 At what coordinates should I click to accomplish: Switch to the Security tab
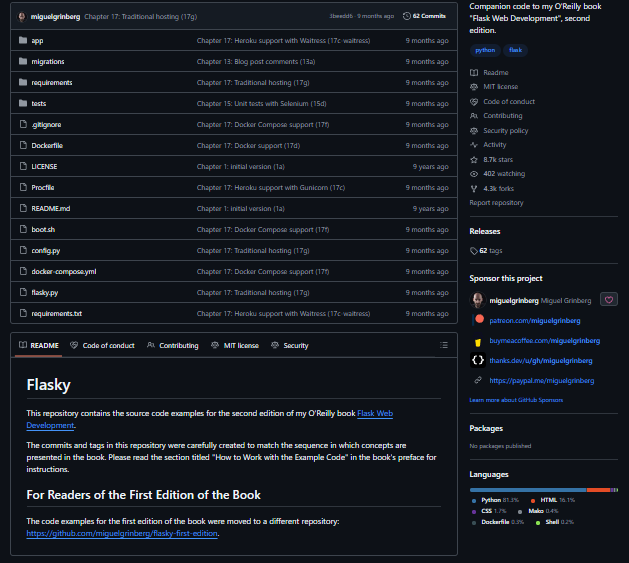[290, 346]
